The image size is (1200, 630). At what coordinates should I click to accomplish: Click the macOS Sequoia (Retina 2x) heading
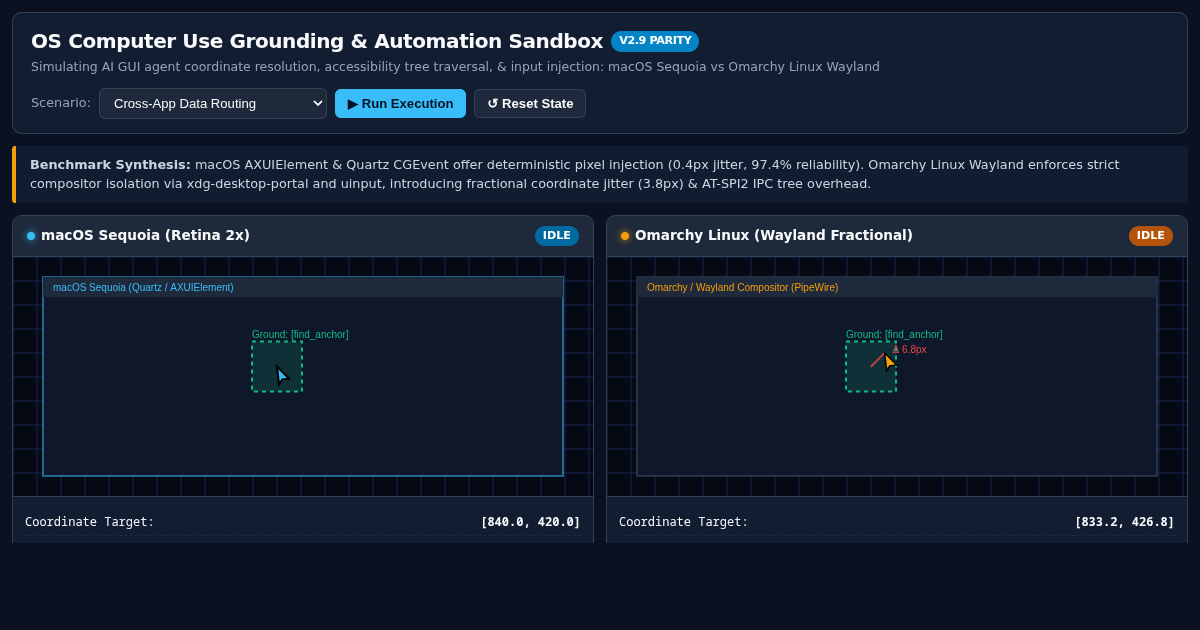coord(145,236)
